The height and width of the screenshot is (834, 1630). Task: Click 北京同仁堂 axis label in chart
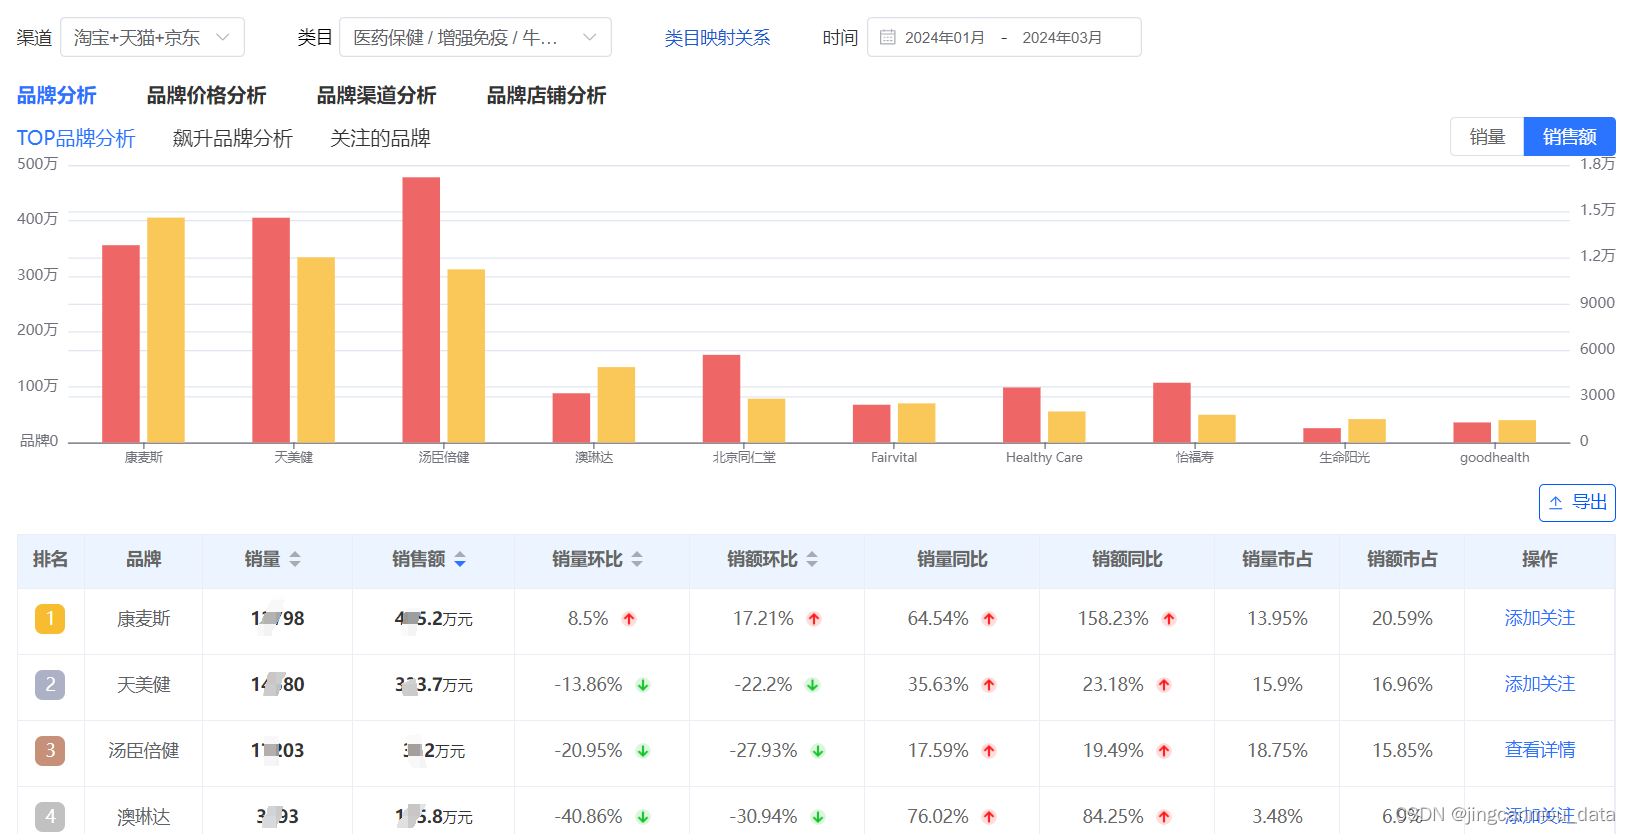tap(744, 457)
